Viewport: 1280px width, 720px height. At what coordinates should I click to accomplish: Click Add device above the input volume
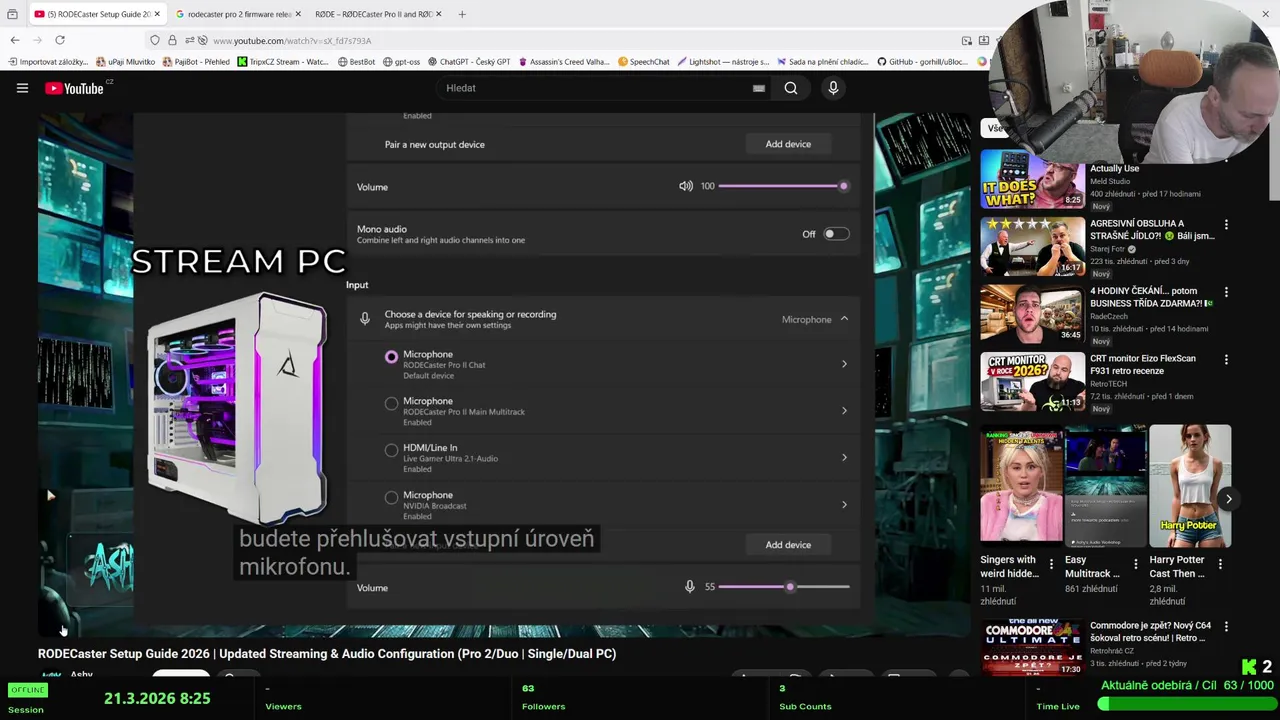tap(788, 545)
